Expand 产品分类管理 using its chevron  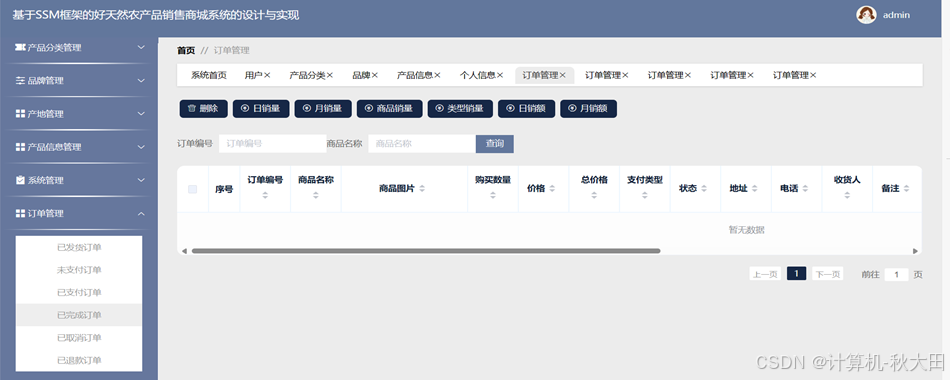coord(141,47)
